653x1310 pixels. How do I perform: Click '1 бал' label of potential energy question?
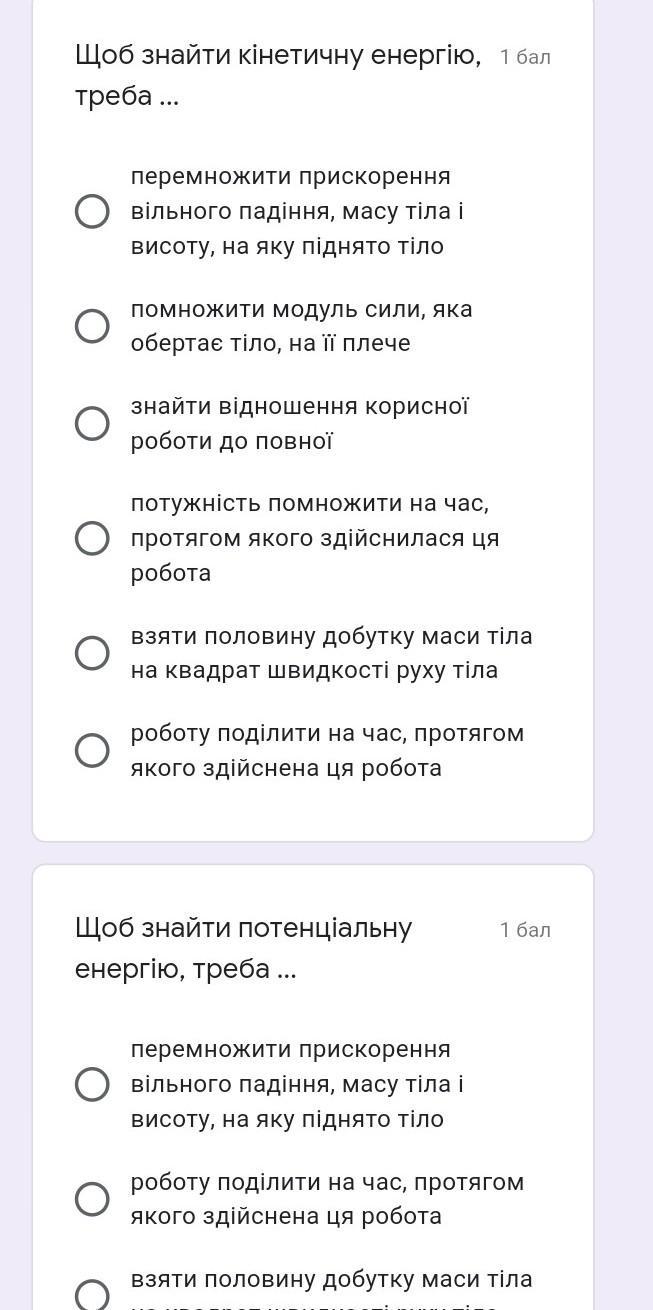(x=525, y=930)
